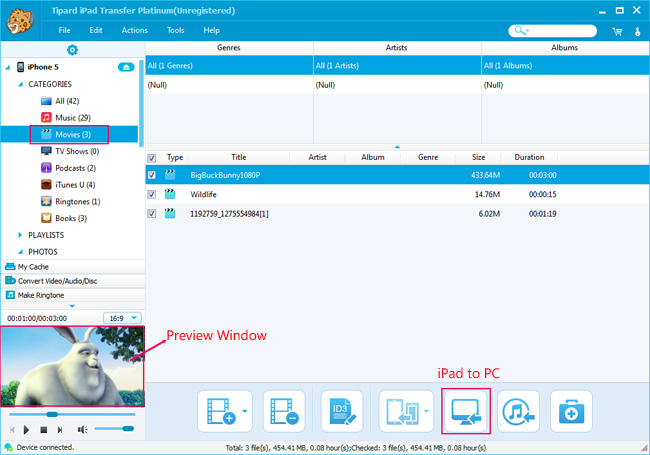Screen dimensions: 650x455
Task: Open My Cache panel
Action: point(73,267)
